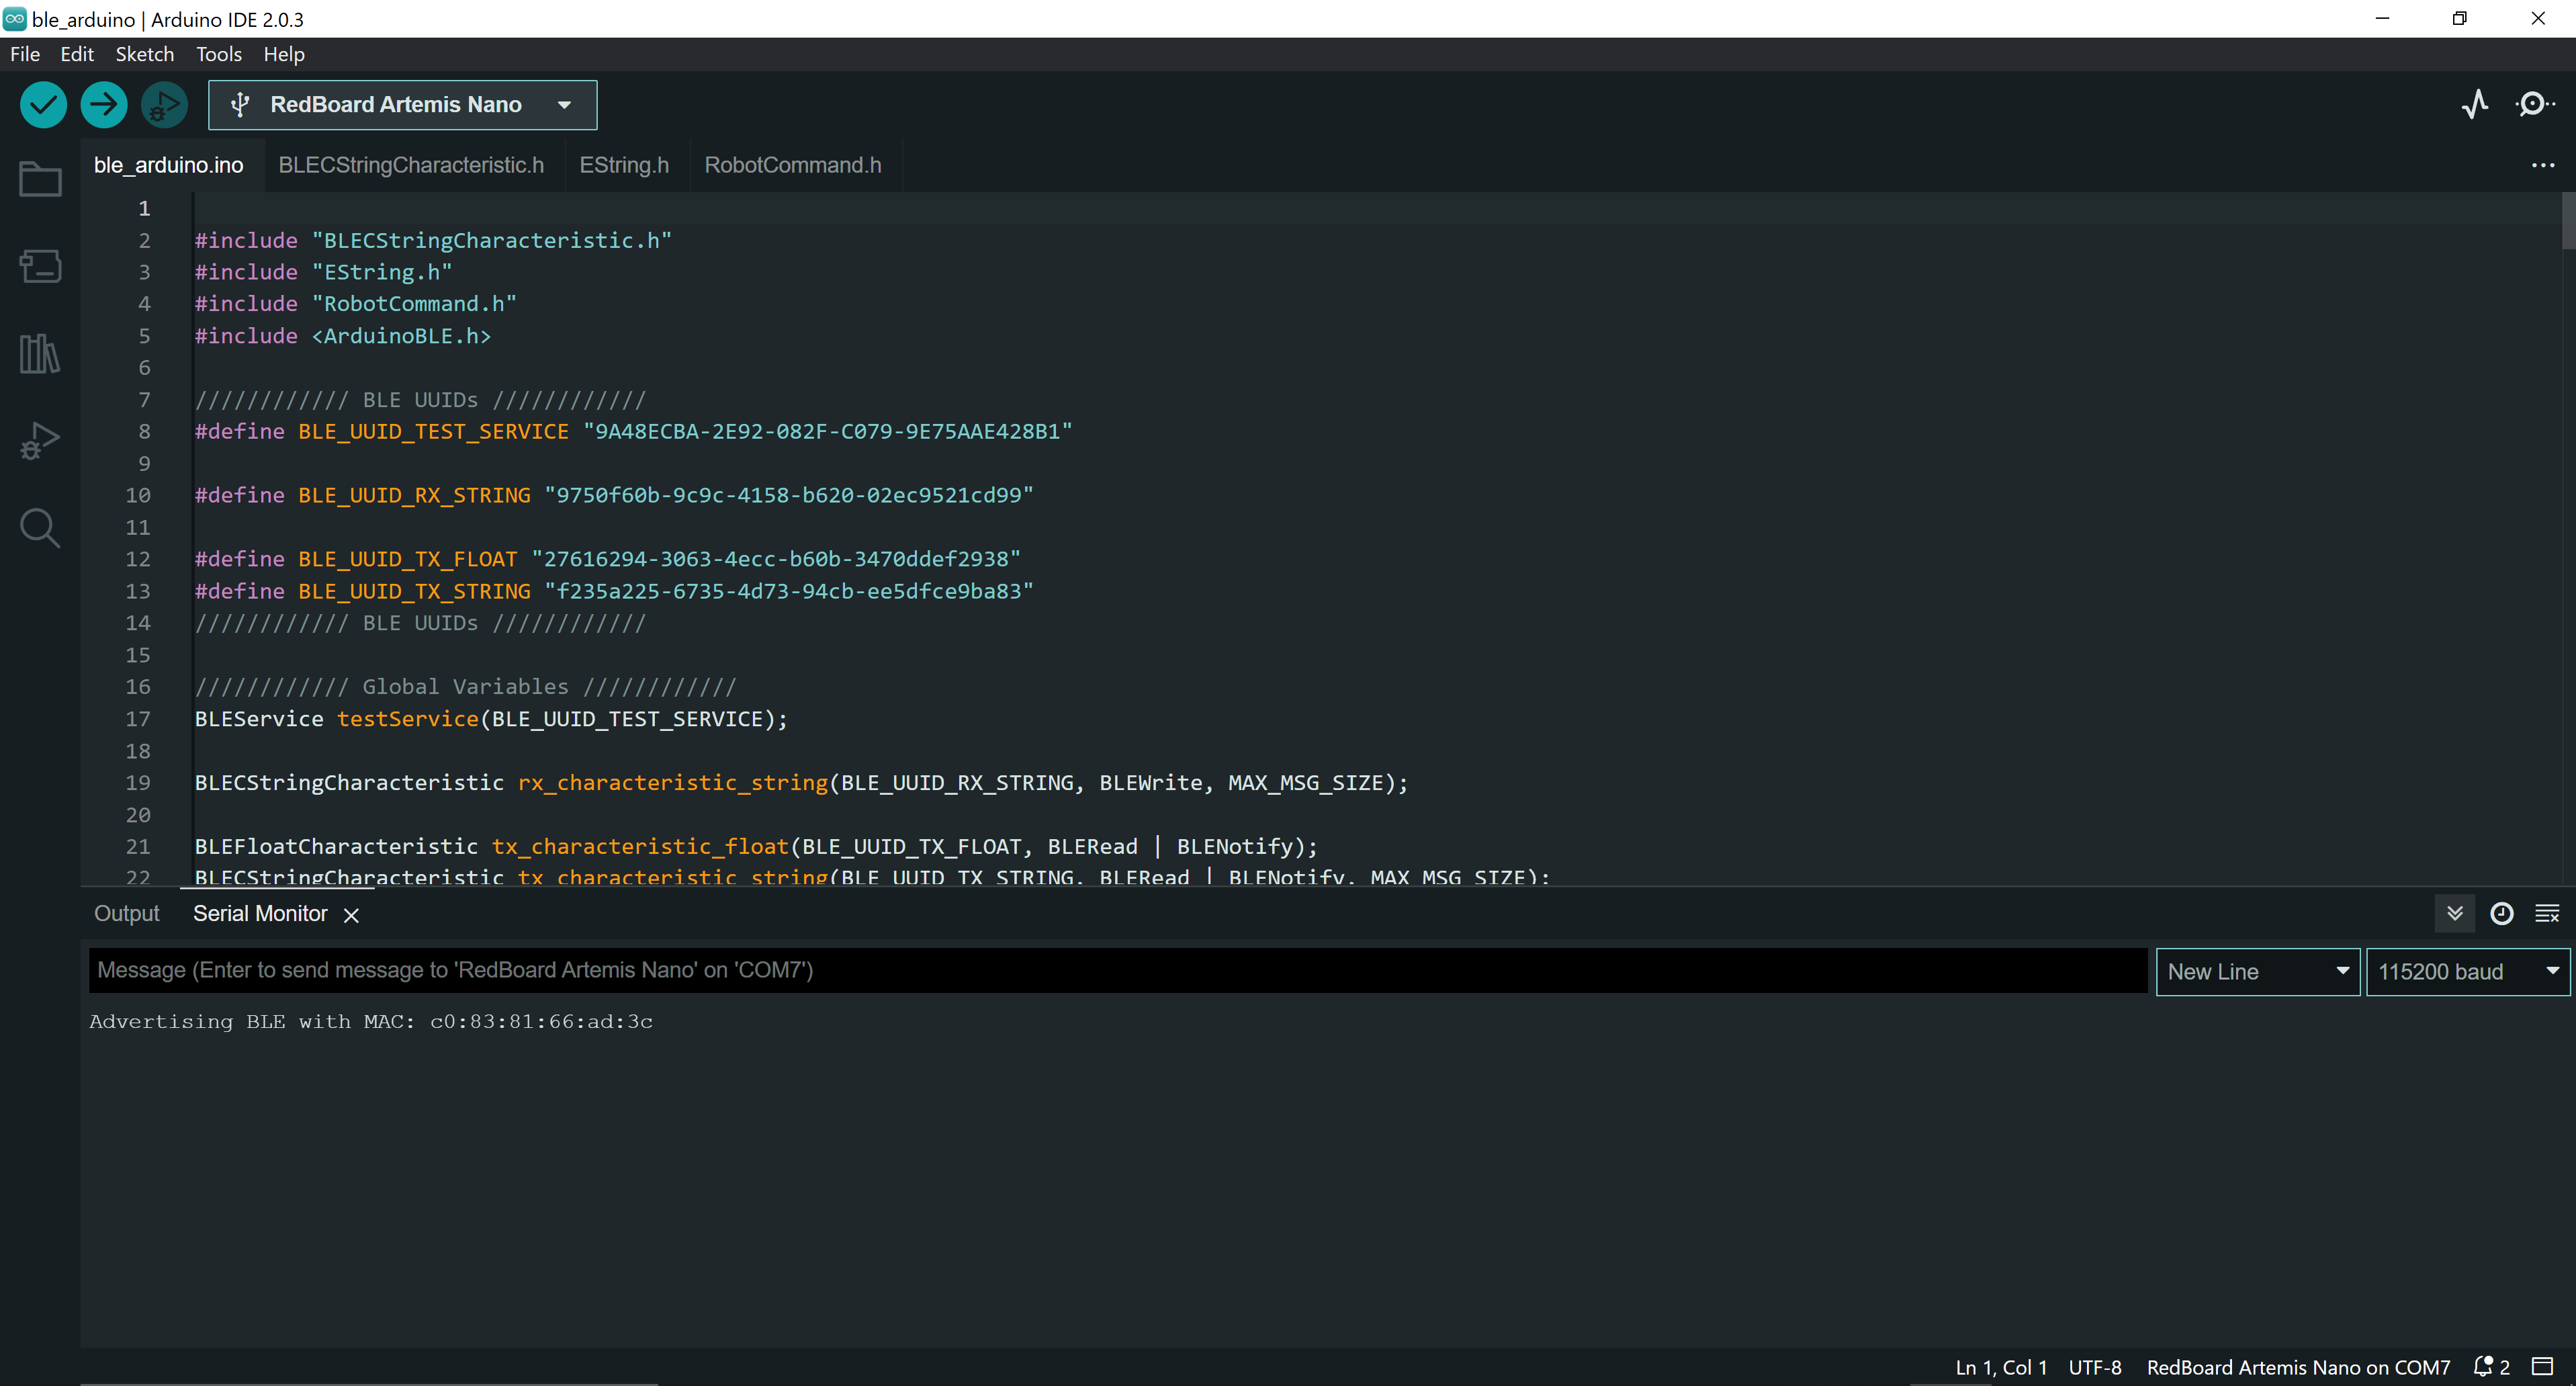The image size is (2576, 1386).
Task: Open the Tools menu
Action: point(219,54)
